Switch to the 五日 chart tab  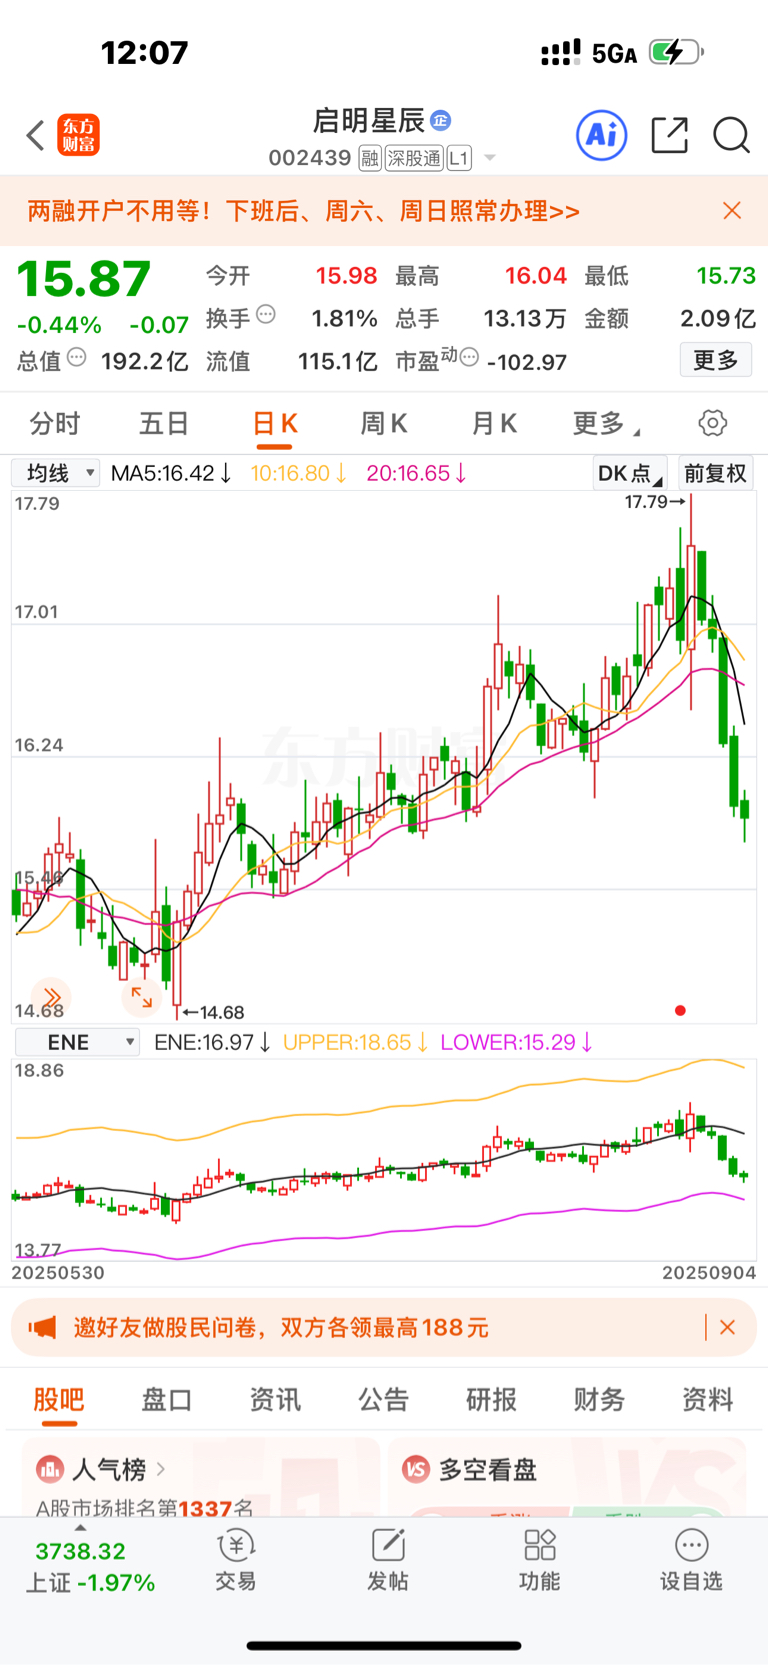[164, 424]
